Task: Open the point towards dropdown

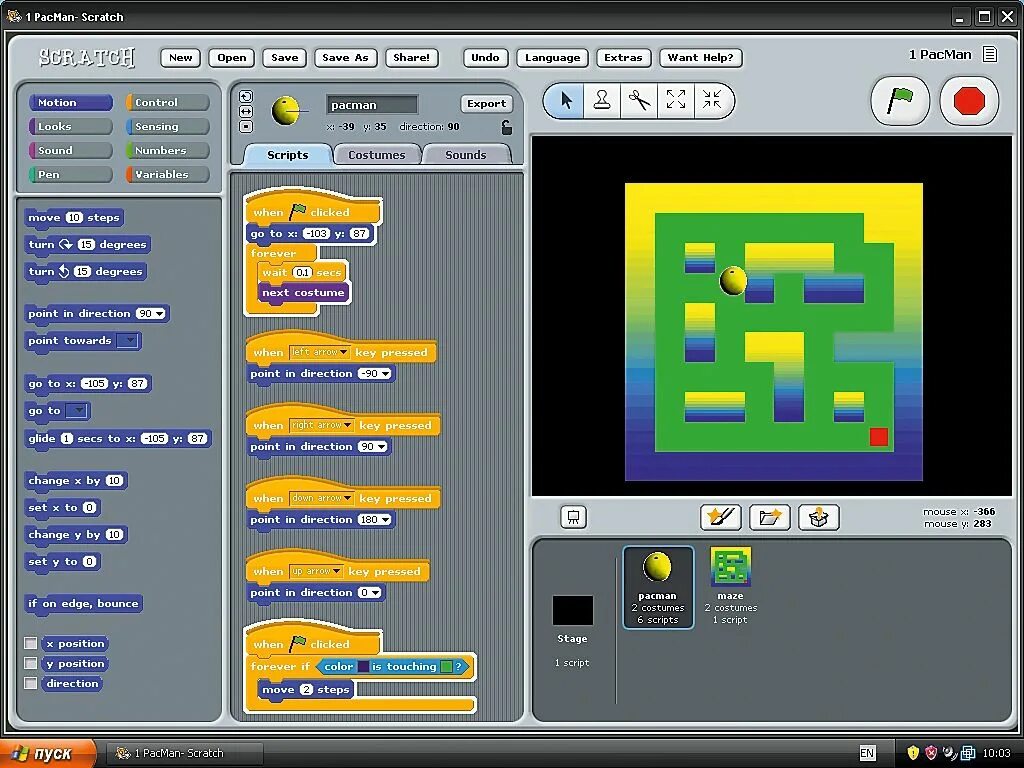Action: point(129,340)
